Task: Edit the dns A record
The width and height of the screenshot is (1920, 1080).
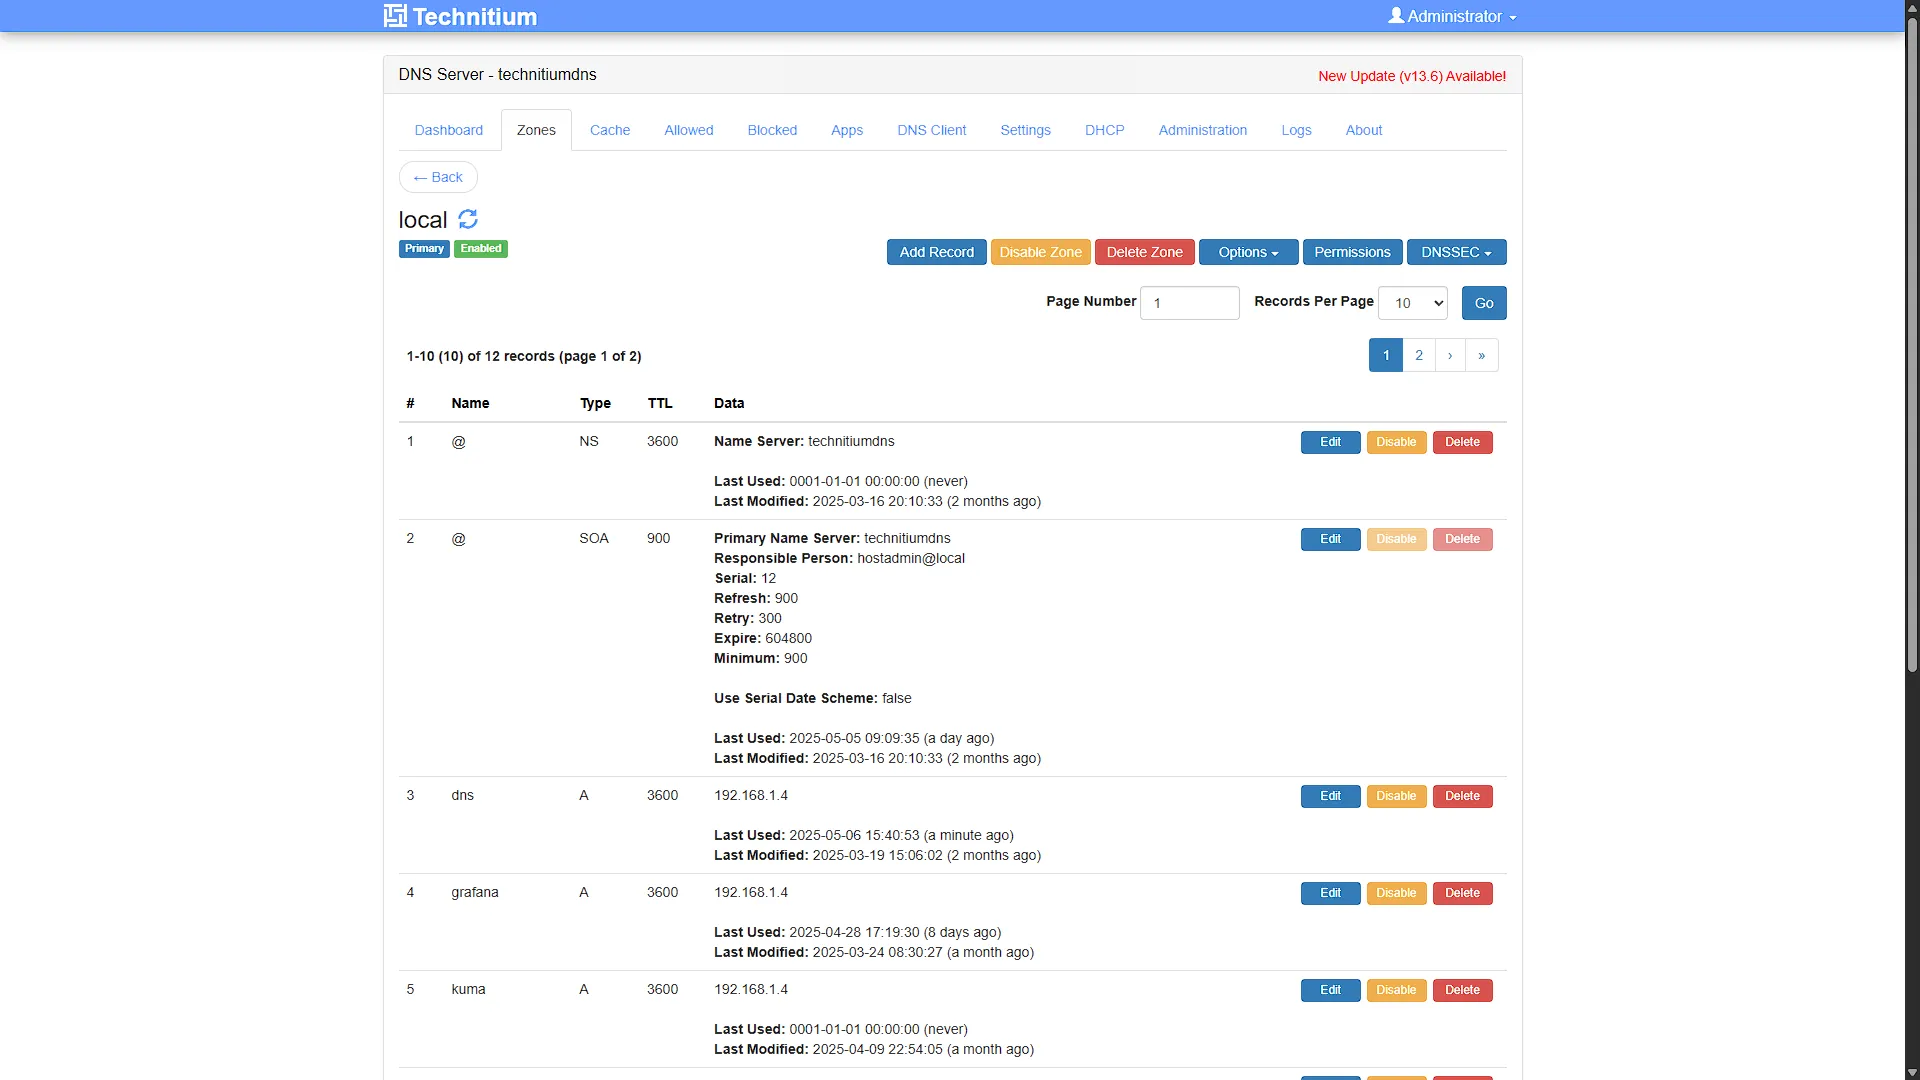Action: (1331, 796)
